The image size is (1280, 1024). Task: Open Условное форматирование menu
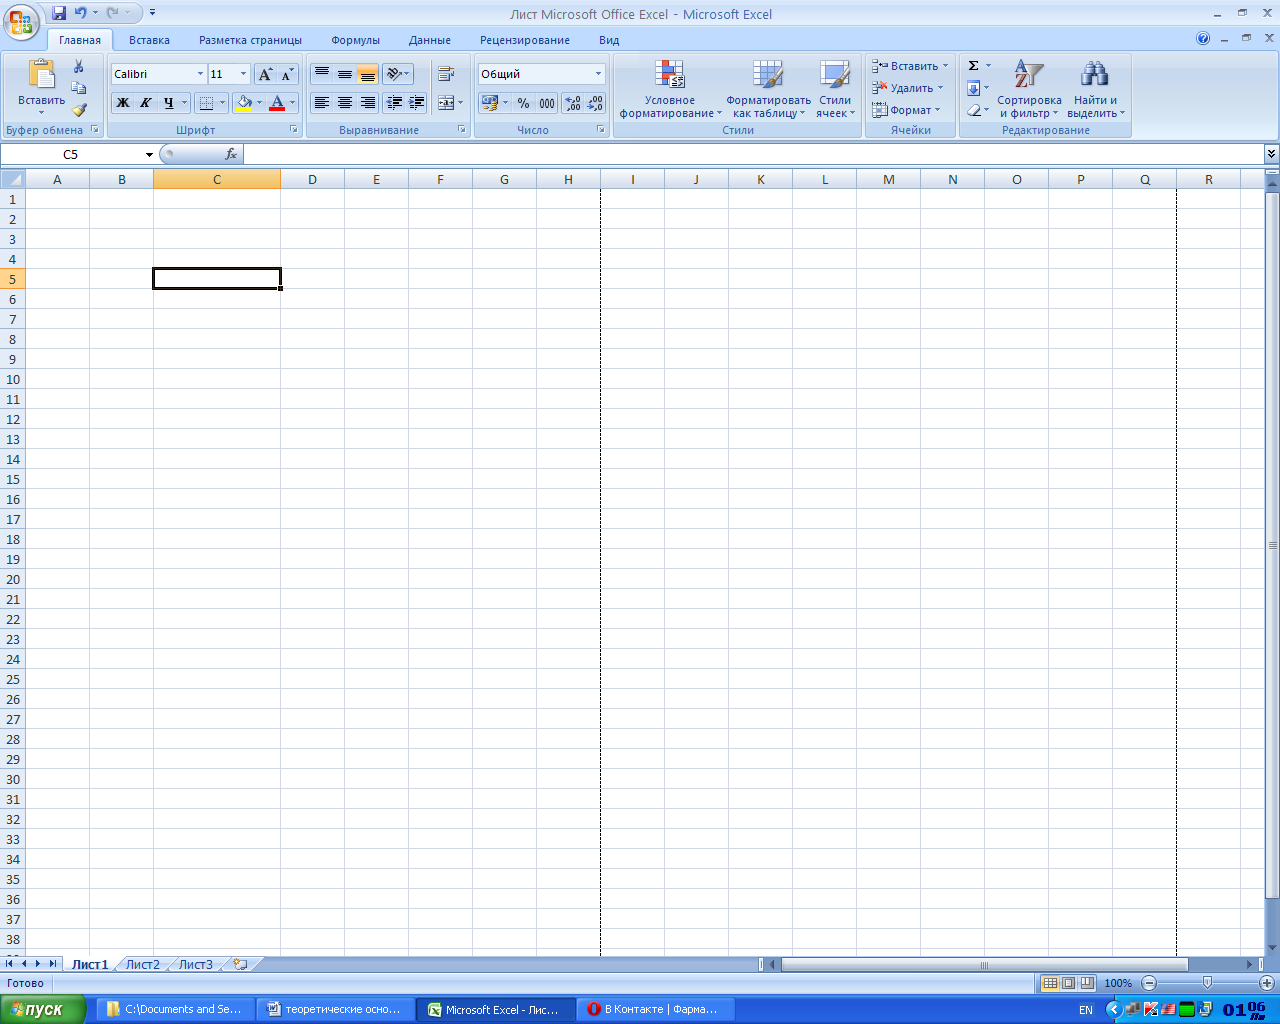click(670, 88)
